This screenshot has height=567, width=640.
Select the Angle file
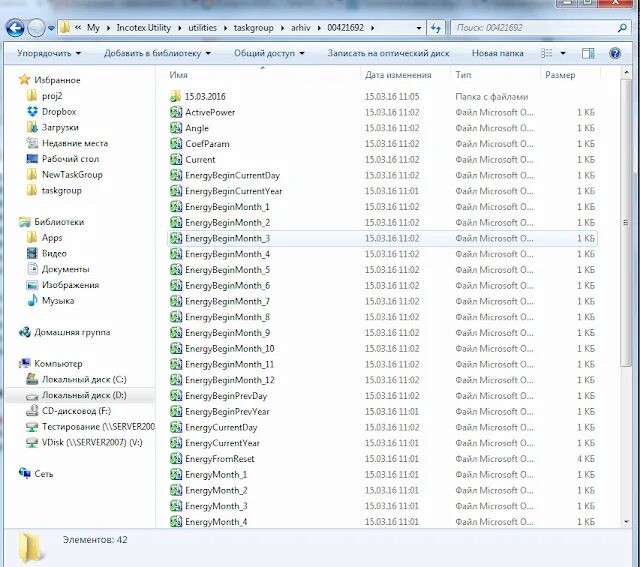click(197, 128)
